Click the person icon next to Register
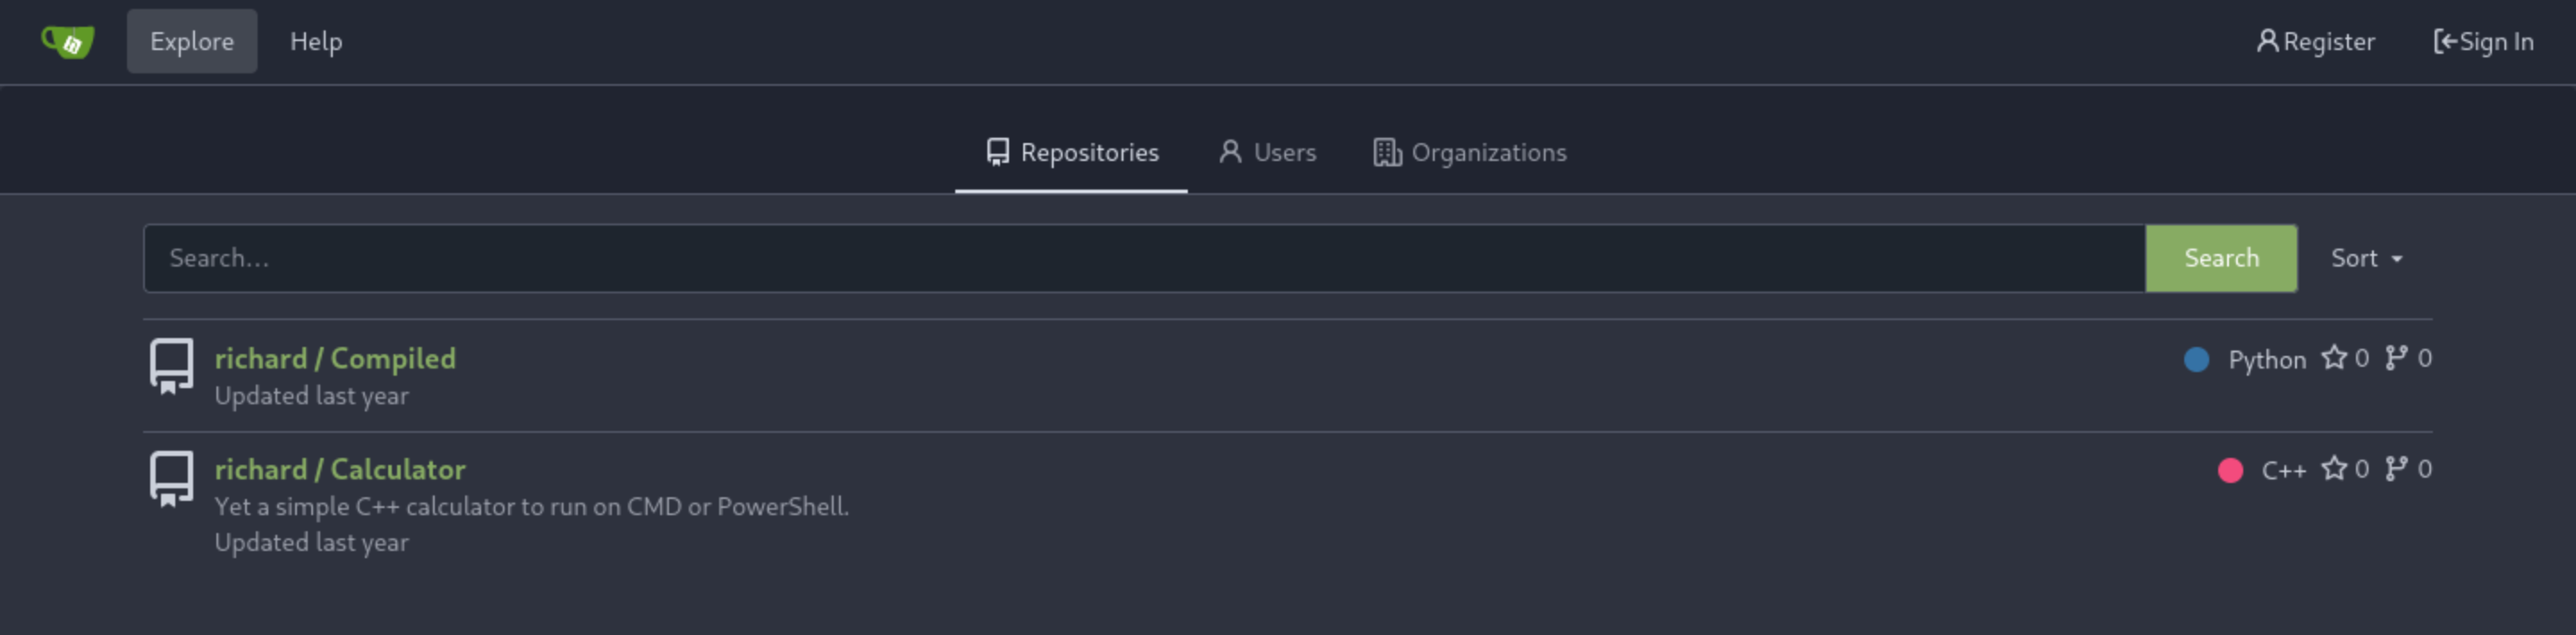Image resolution: width=2576 pixels, height=635 pixels. (2267, 41)
